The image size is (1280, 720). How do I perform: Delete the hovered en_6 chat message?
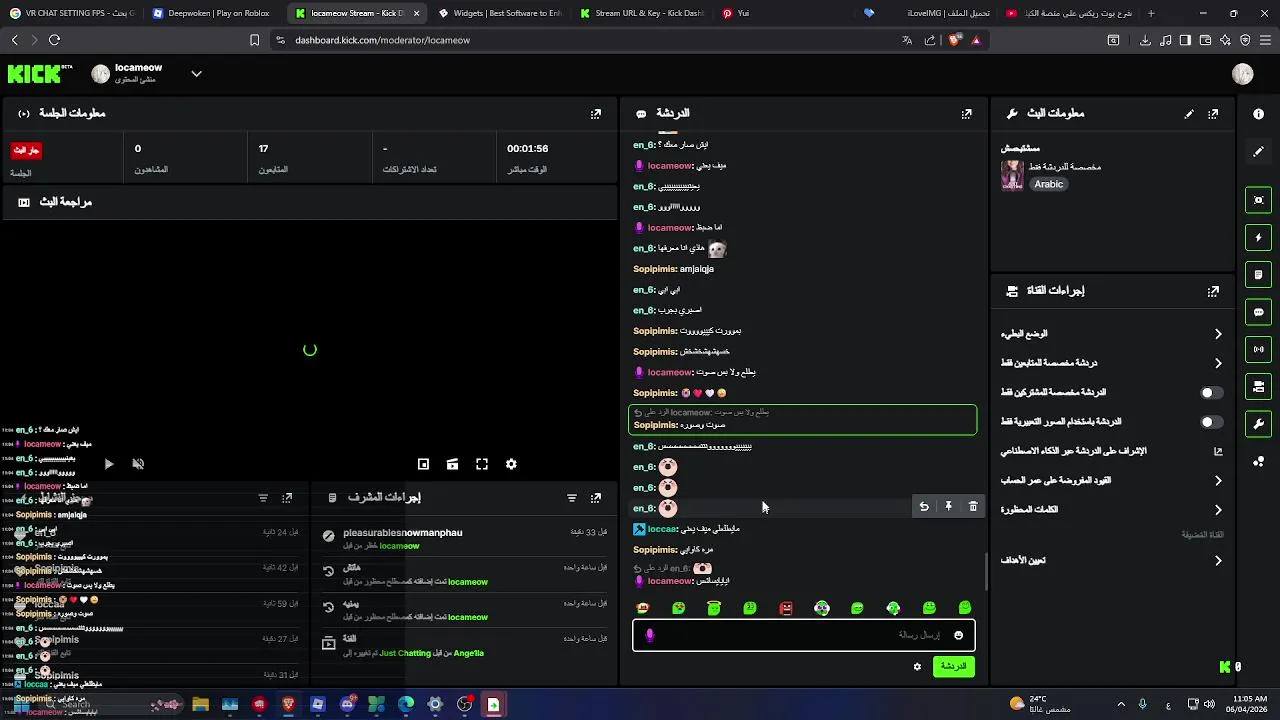tap(973, 507)
